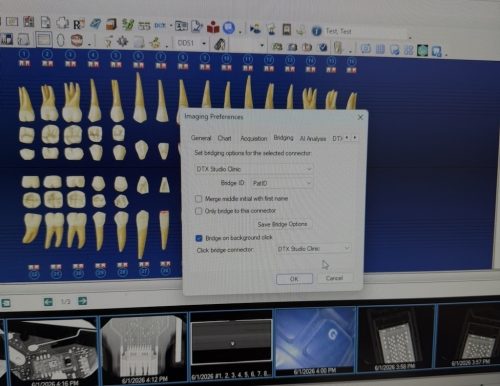
Task: Click the dark bar chart icon
Action: [x=6, y=39]
